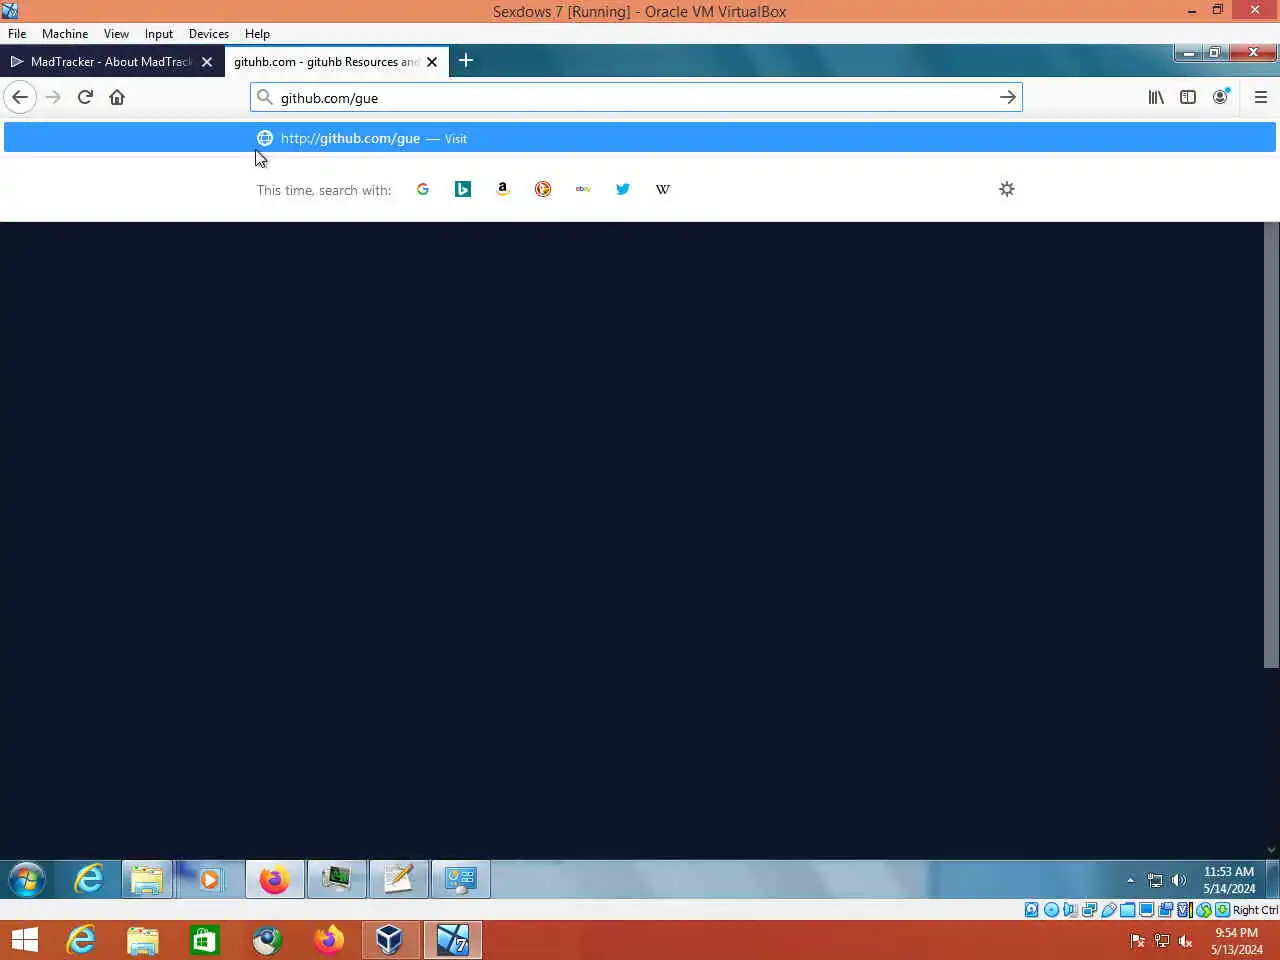This screenshot has width=1280, height=960.
Task: Open Firefox Library icon
Action: point(1156,97)
